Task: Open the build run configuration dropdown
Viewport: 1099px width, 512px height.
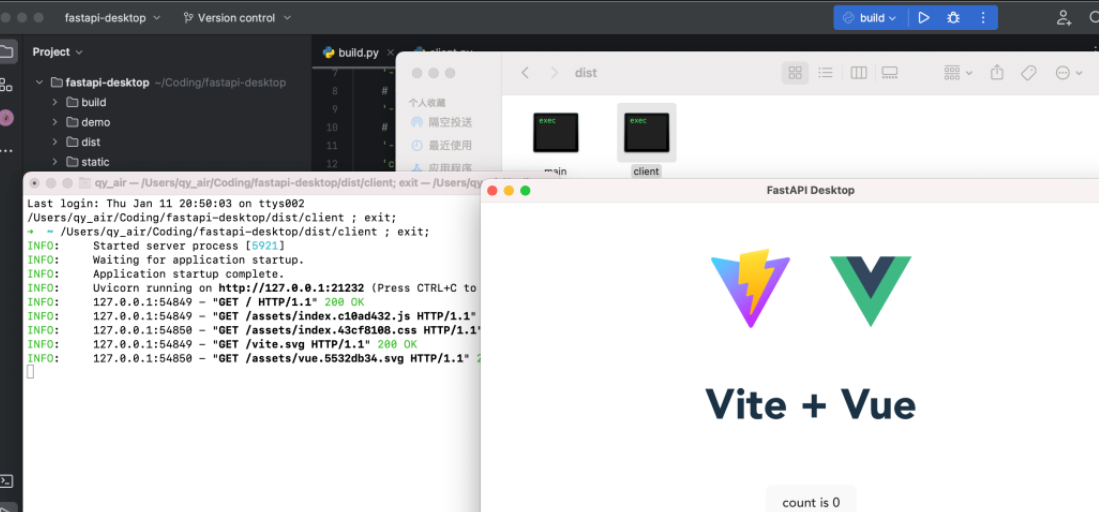Action: [870, 18]
